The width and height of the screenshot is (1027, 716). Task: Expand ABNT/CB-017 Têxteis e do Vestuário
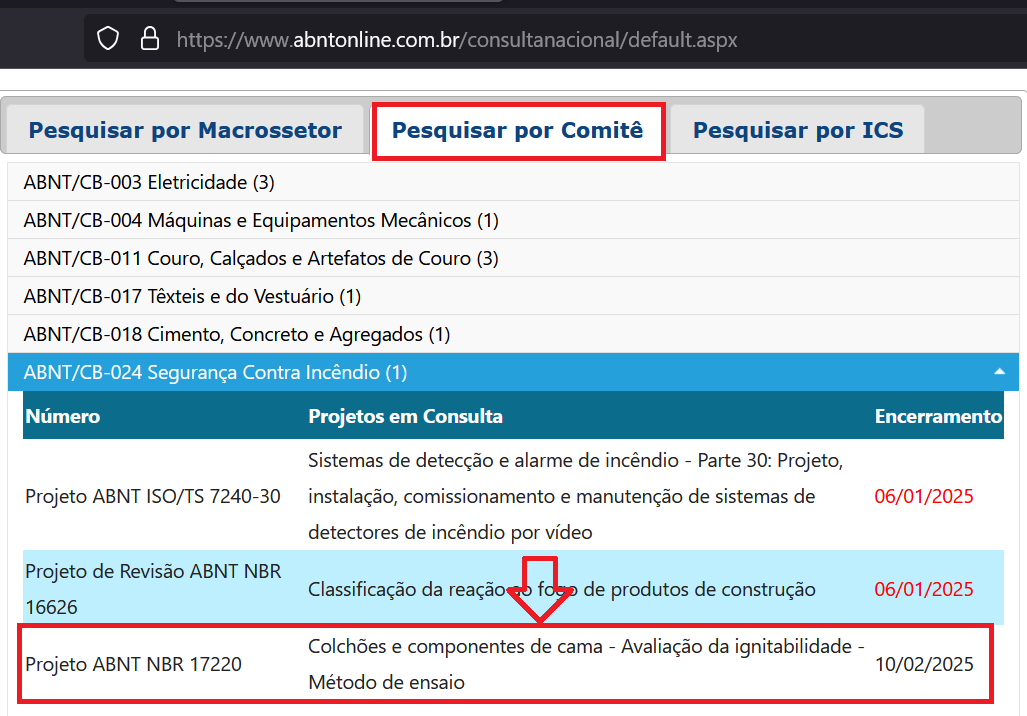[514, 296]
